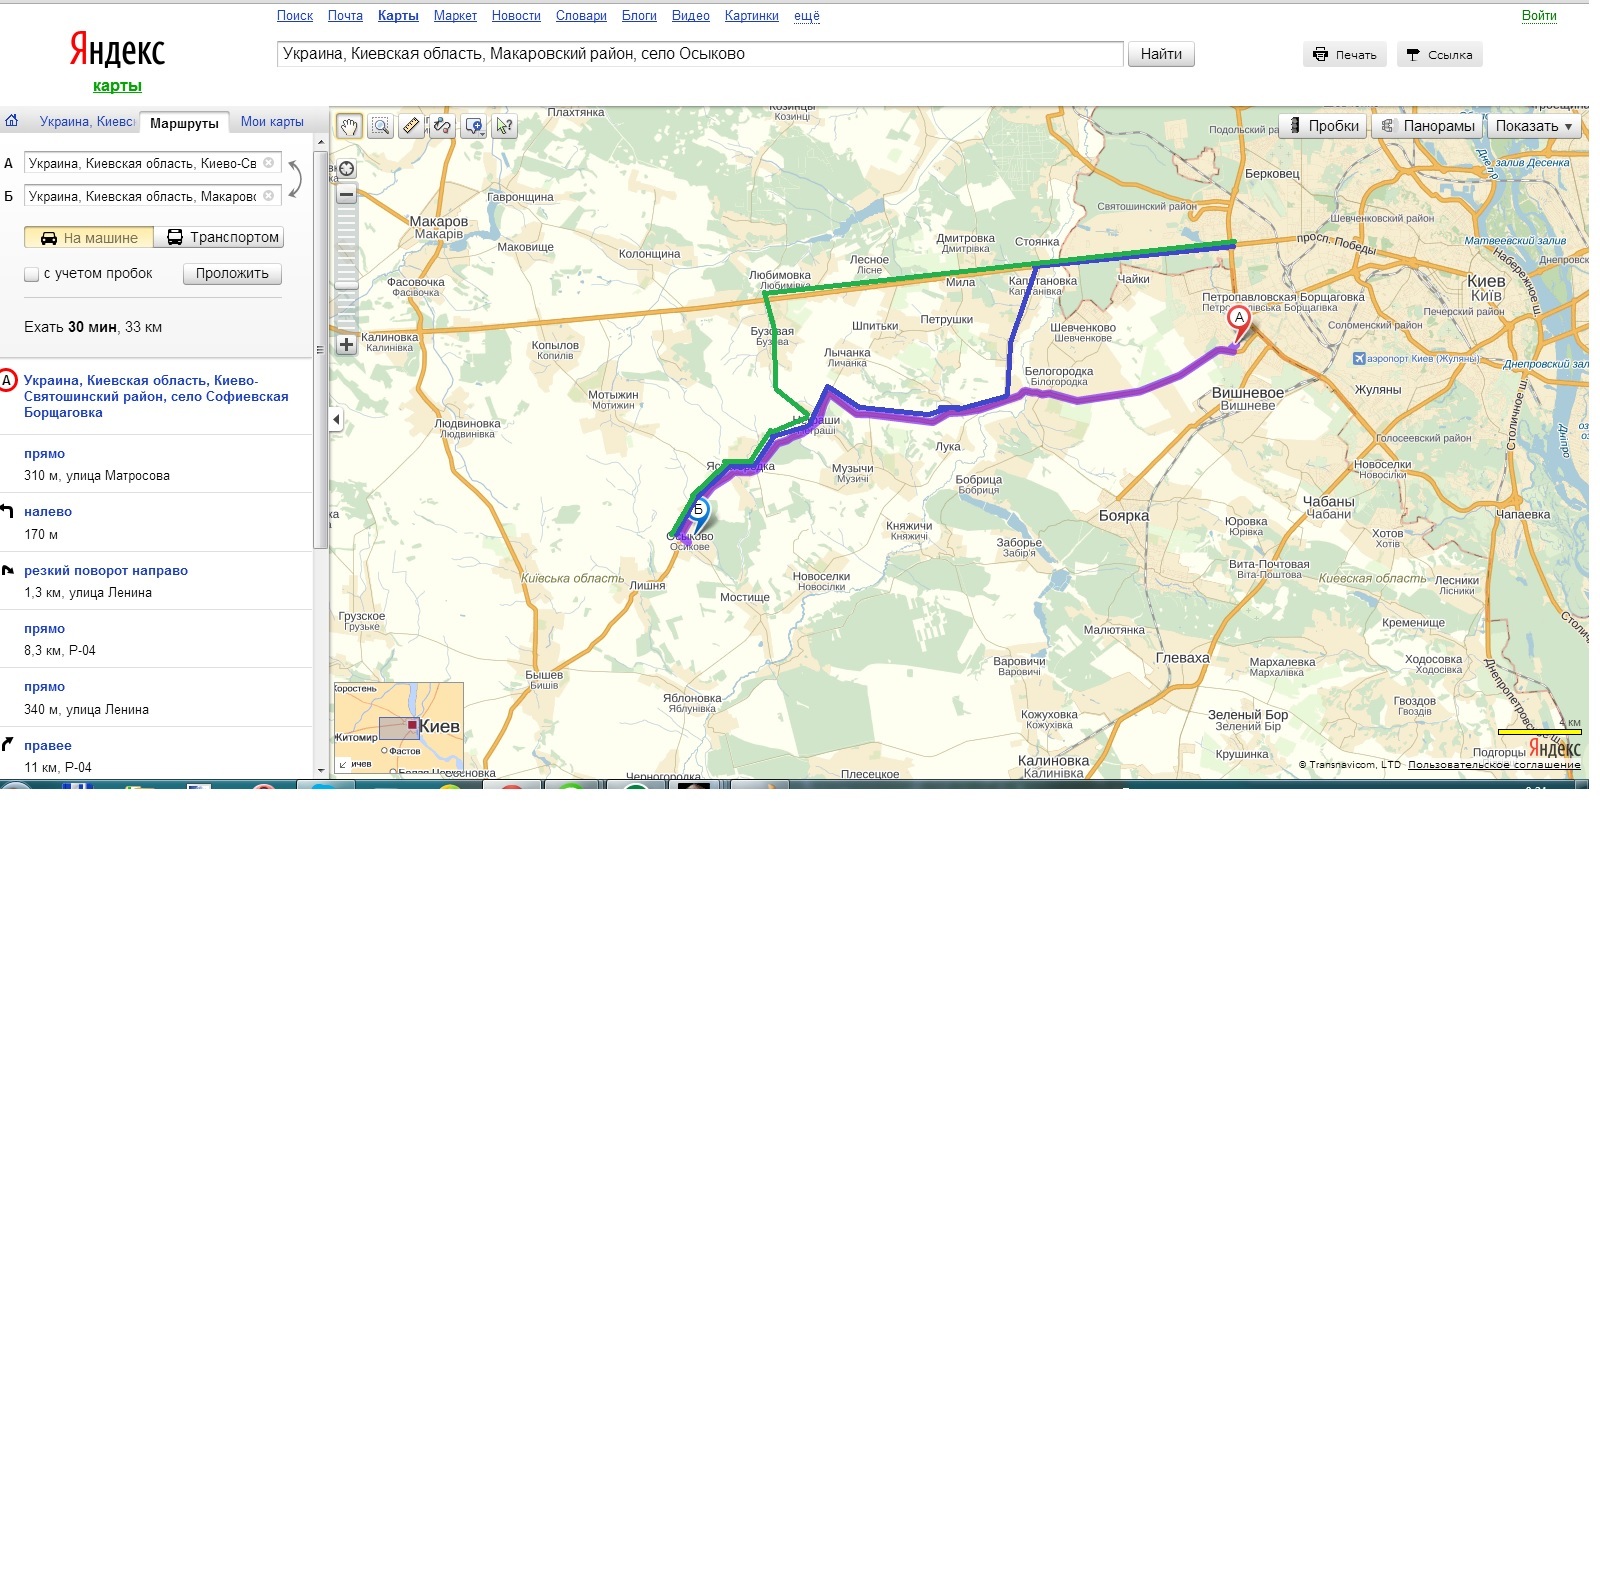
Task: Open the Показать dropdown
Action: point(1534,126)
